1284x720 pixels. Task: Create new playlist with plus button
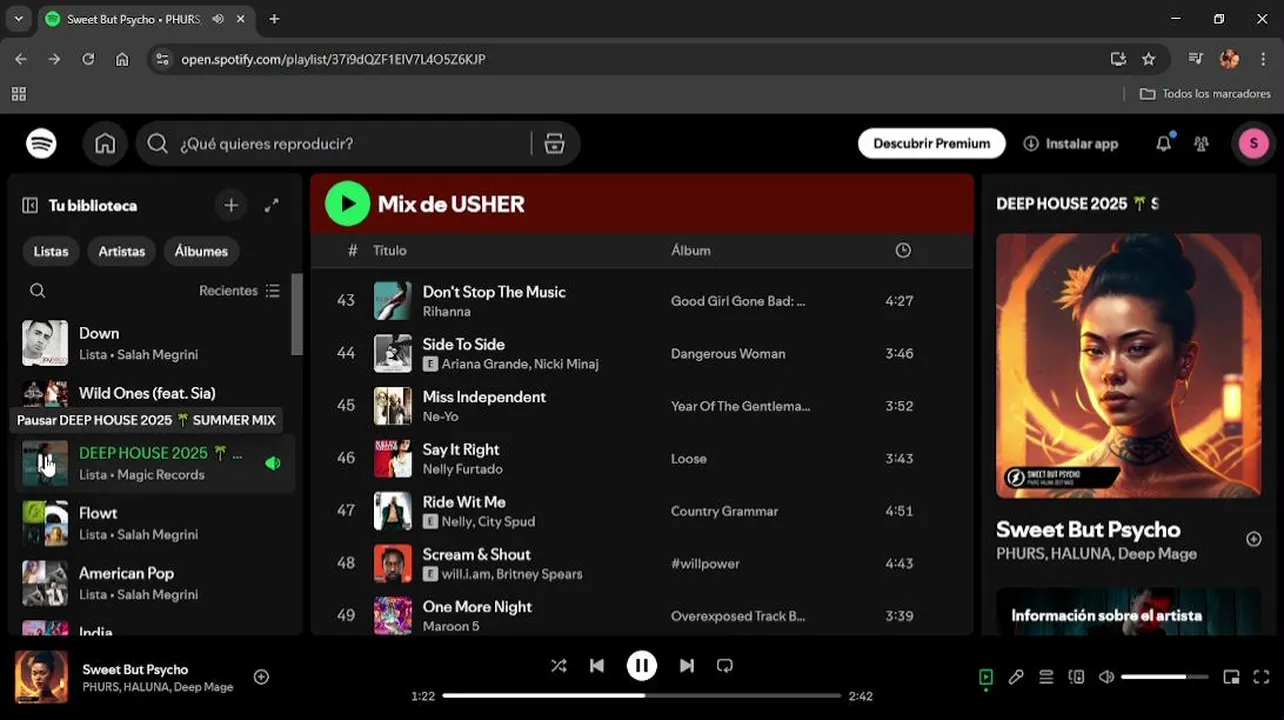pos(231,205)
